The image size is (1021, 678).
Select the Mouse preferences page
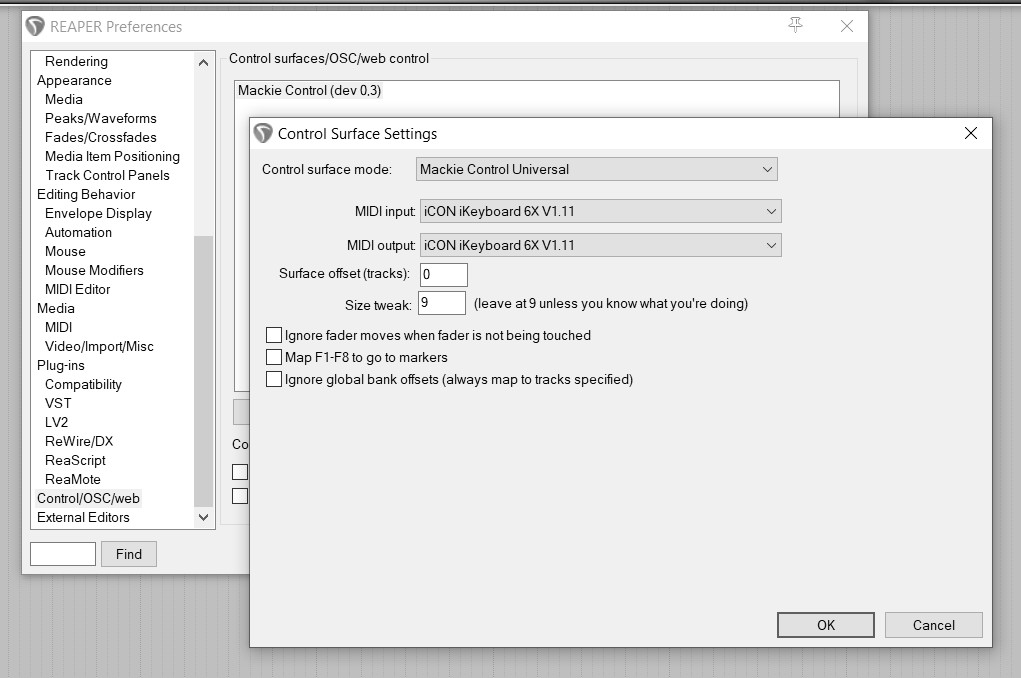pyautogui.click(x=65, y=251)
